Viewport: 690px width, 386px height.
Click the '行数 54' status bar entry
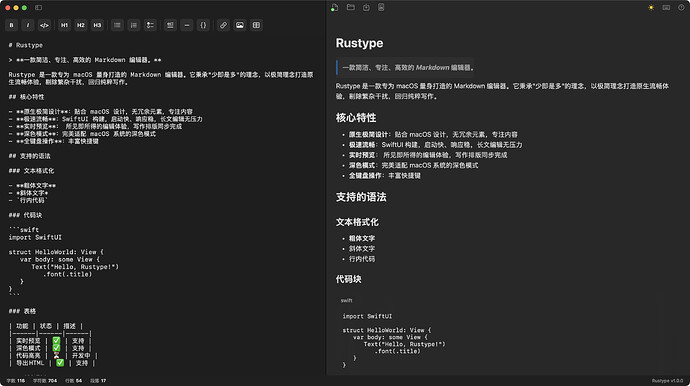73,381
